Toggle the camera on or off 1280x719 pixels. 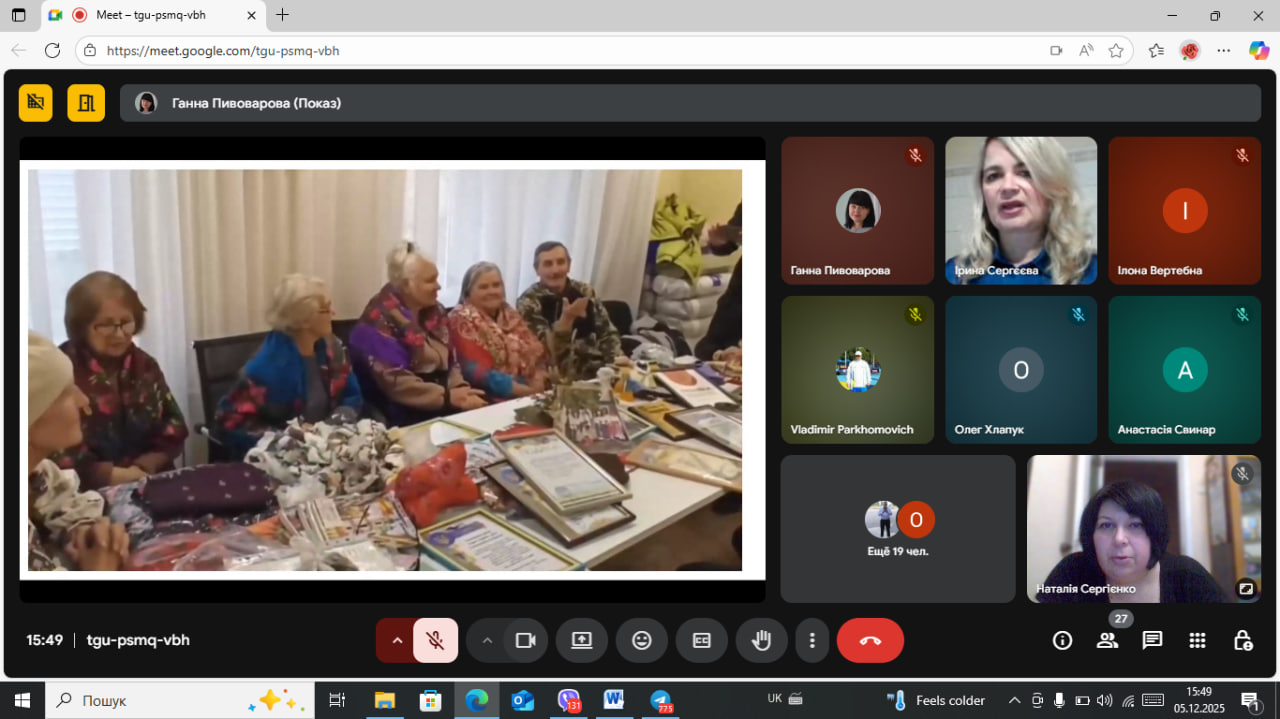pos(525,641)
